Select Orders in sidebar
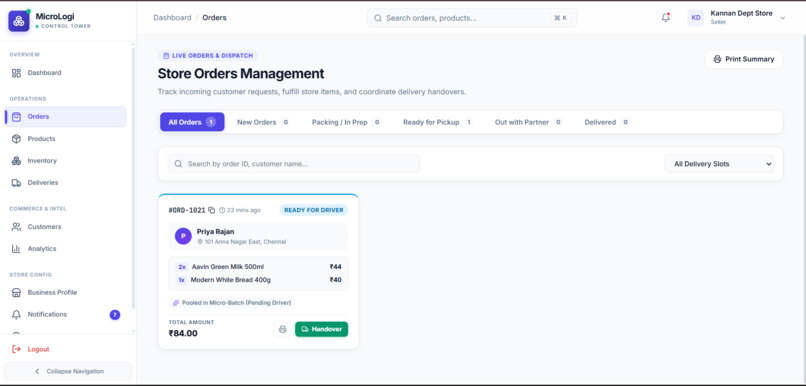 (x=65, y=117)
